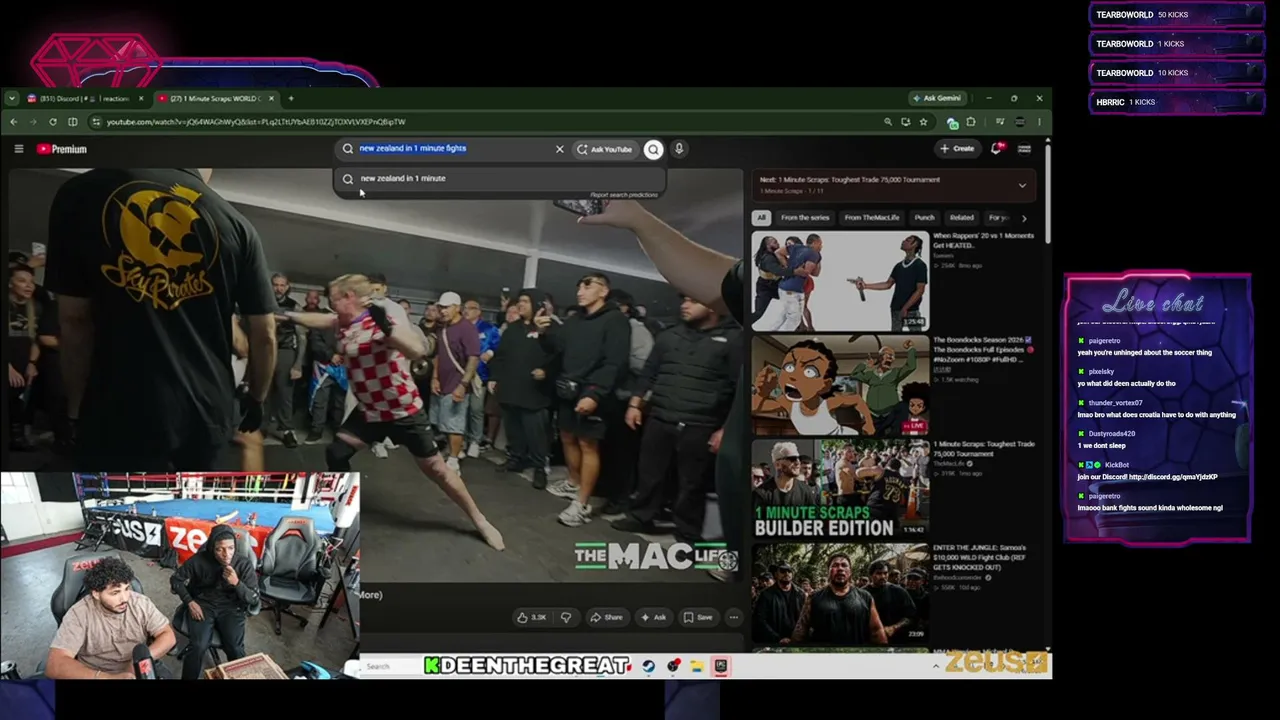Open the Discord link in KickBot message
Screen dimensions: 1280x720
(x=1173, y=477)
